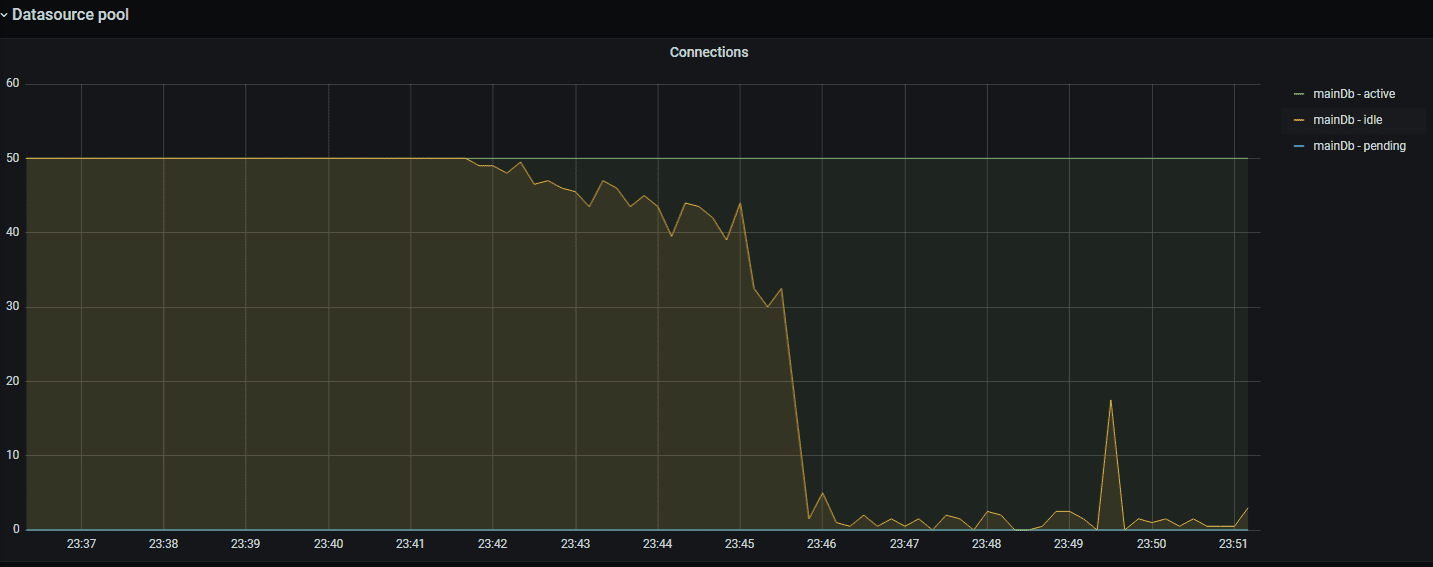Image resolution: width=1433 pixels, height=567 pixels.
Task: Click the idle spike peak after 23:49
Action: 1111,400
